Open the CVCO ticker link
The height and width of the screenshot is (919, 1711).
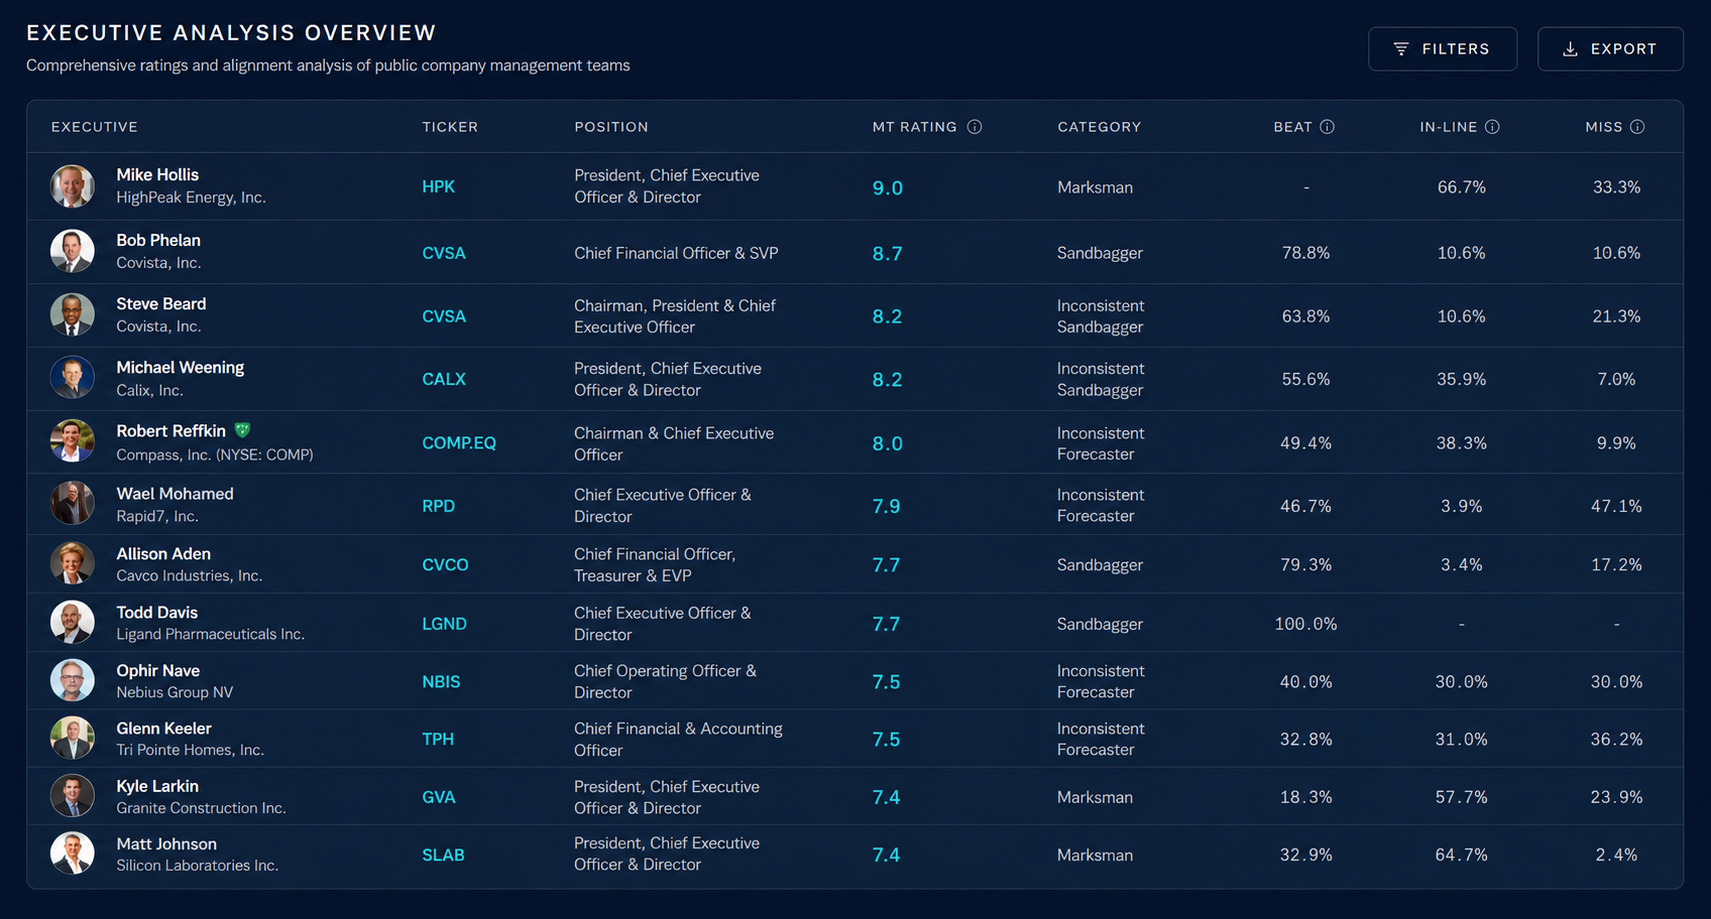(445, 565)
